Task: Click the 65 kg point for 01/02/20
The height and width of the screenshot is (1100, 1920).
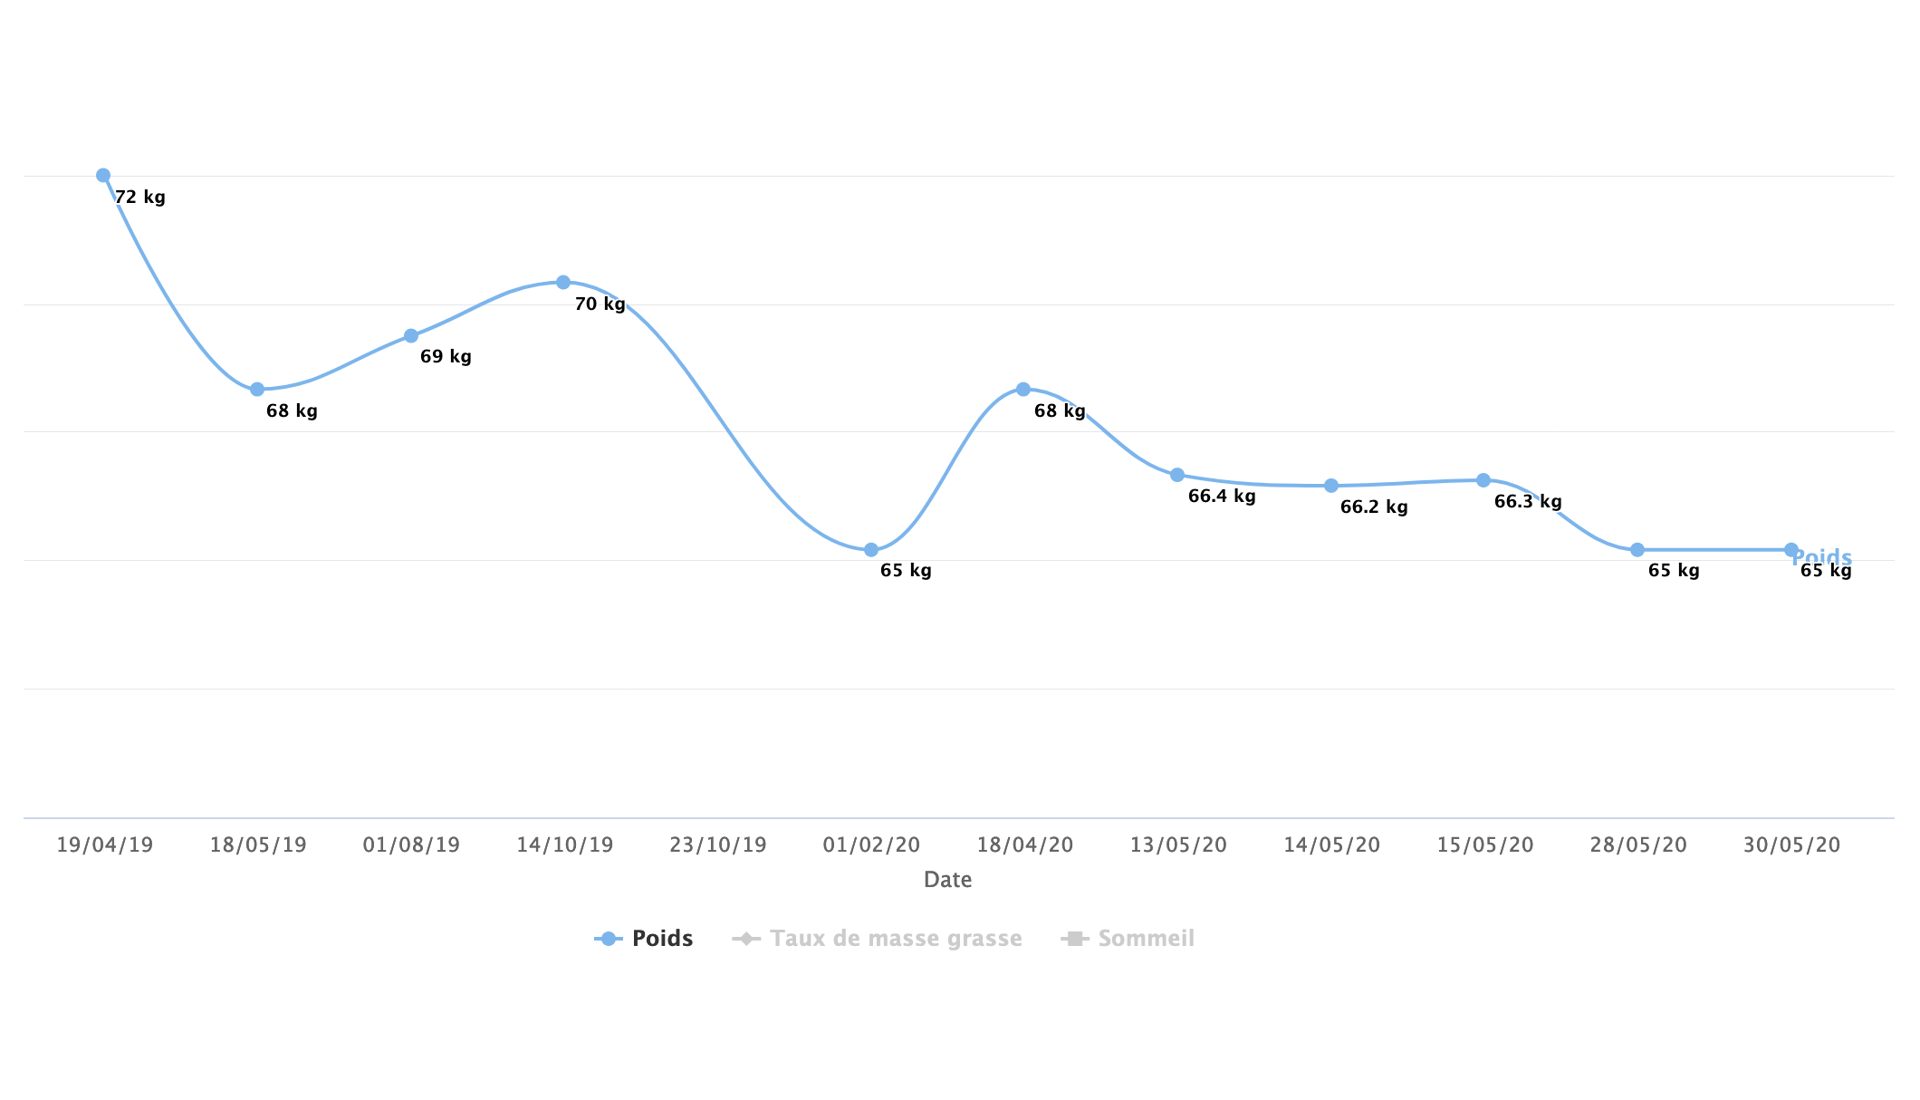Action: click(871, 550)
